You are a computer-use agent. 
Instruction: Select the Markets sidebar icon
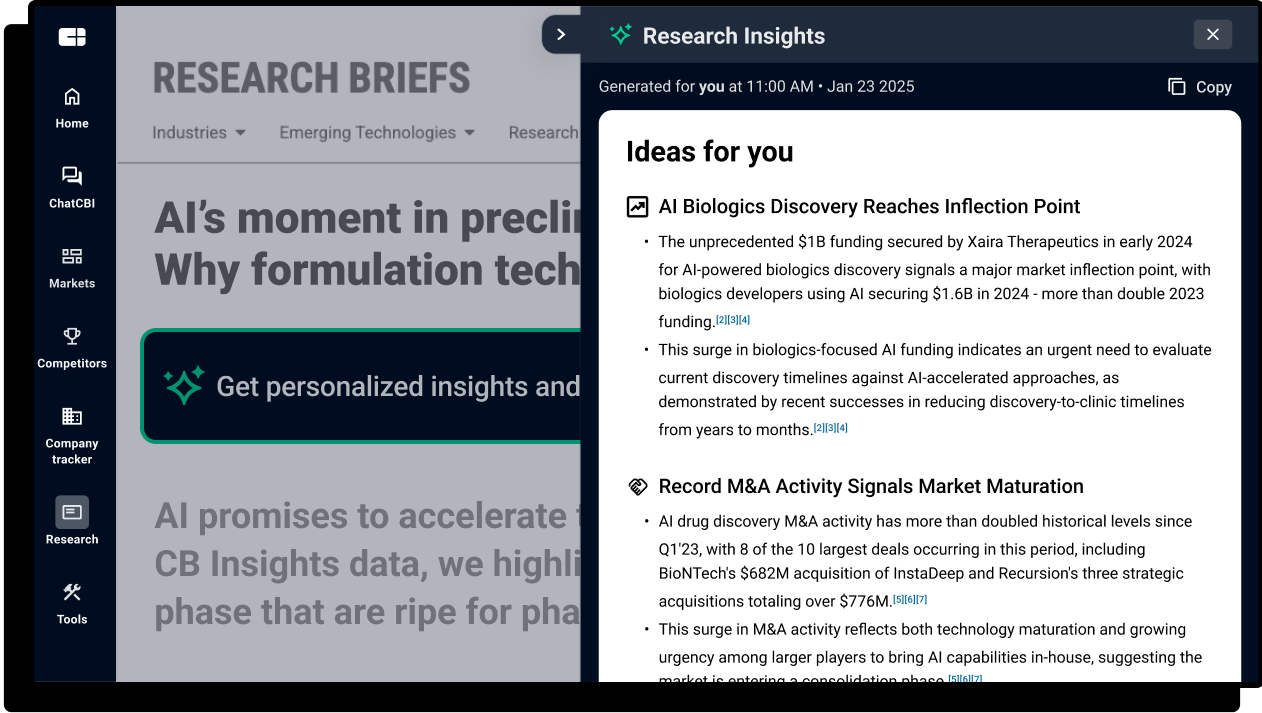[71, 268]
